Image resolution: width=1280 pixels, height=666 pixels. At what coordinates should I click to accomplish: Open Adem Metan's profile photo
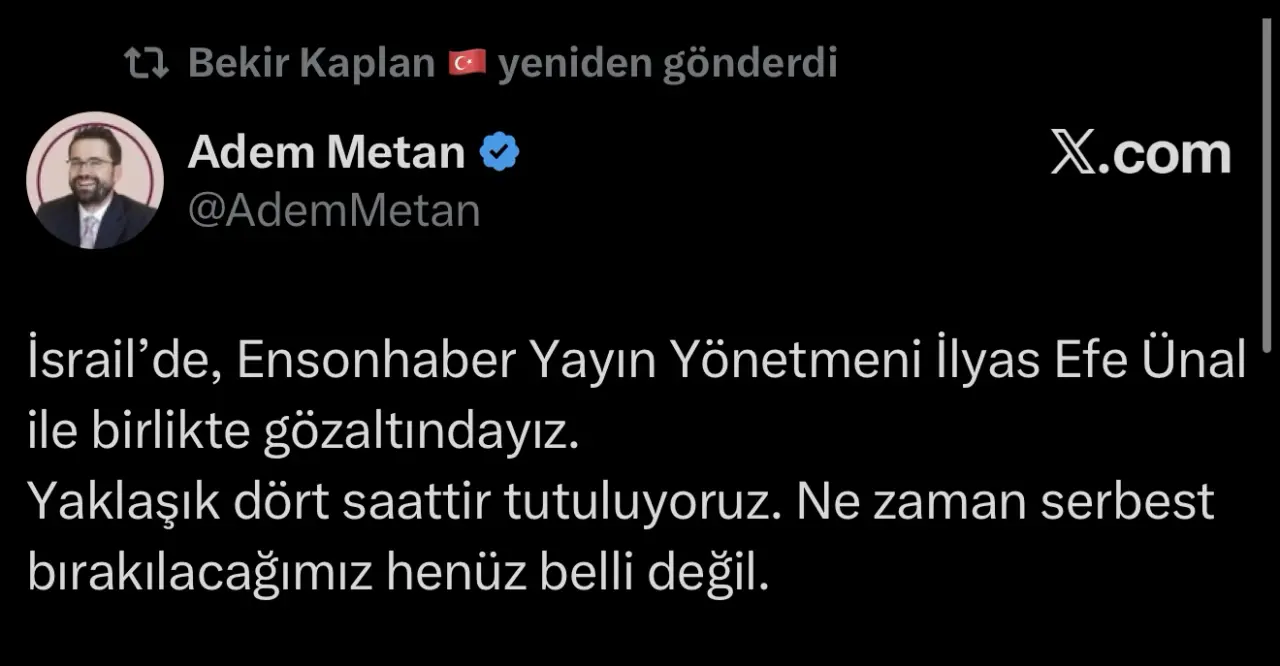coord(95,180)
